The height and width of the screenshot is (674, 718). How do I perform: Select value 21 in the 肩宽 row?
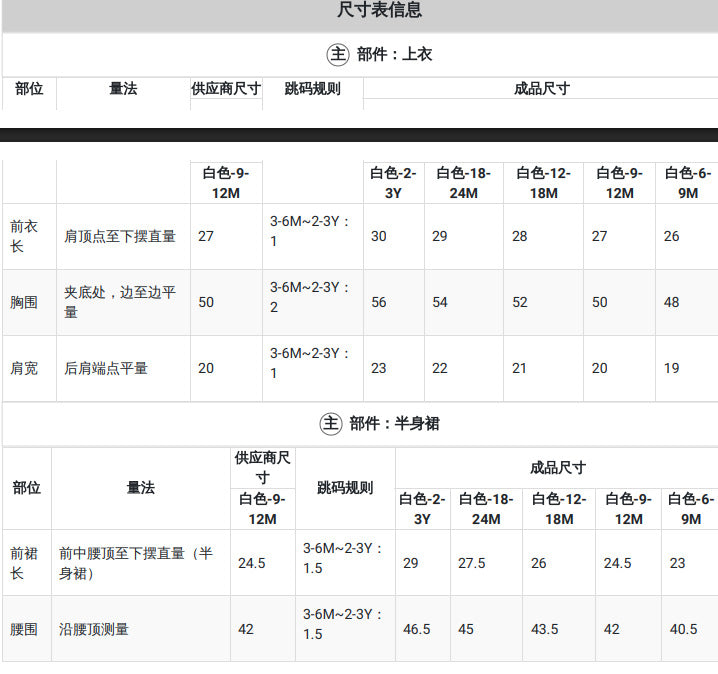click(x=519, y=368)
